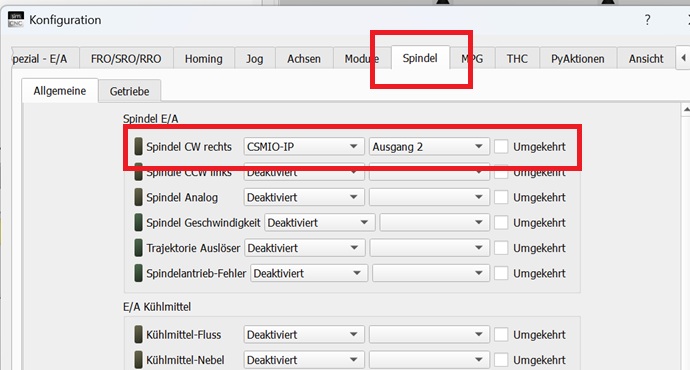This screenshot has width=690, height=370.
Task: Go to the Achsen tab
Action: point(304,59)
